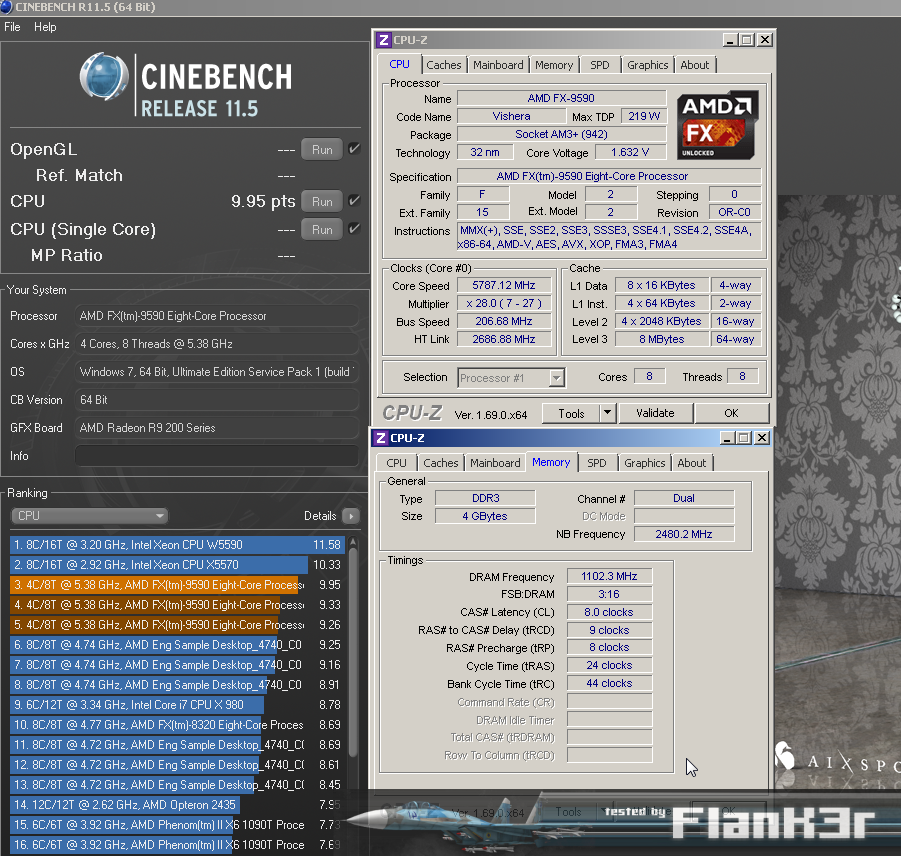Click the DRAM Frequency value 1102.3 MHz

point(609,576)
